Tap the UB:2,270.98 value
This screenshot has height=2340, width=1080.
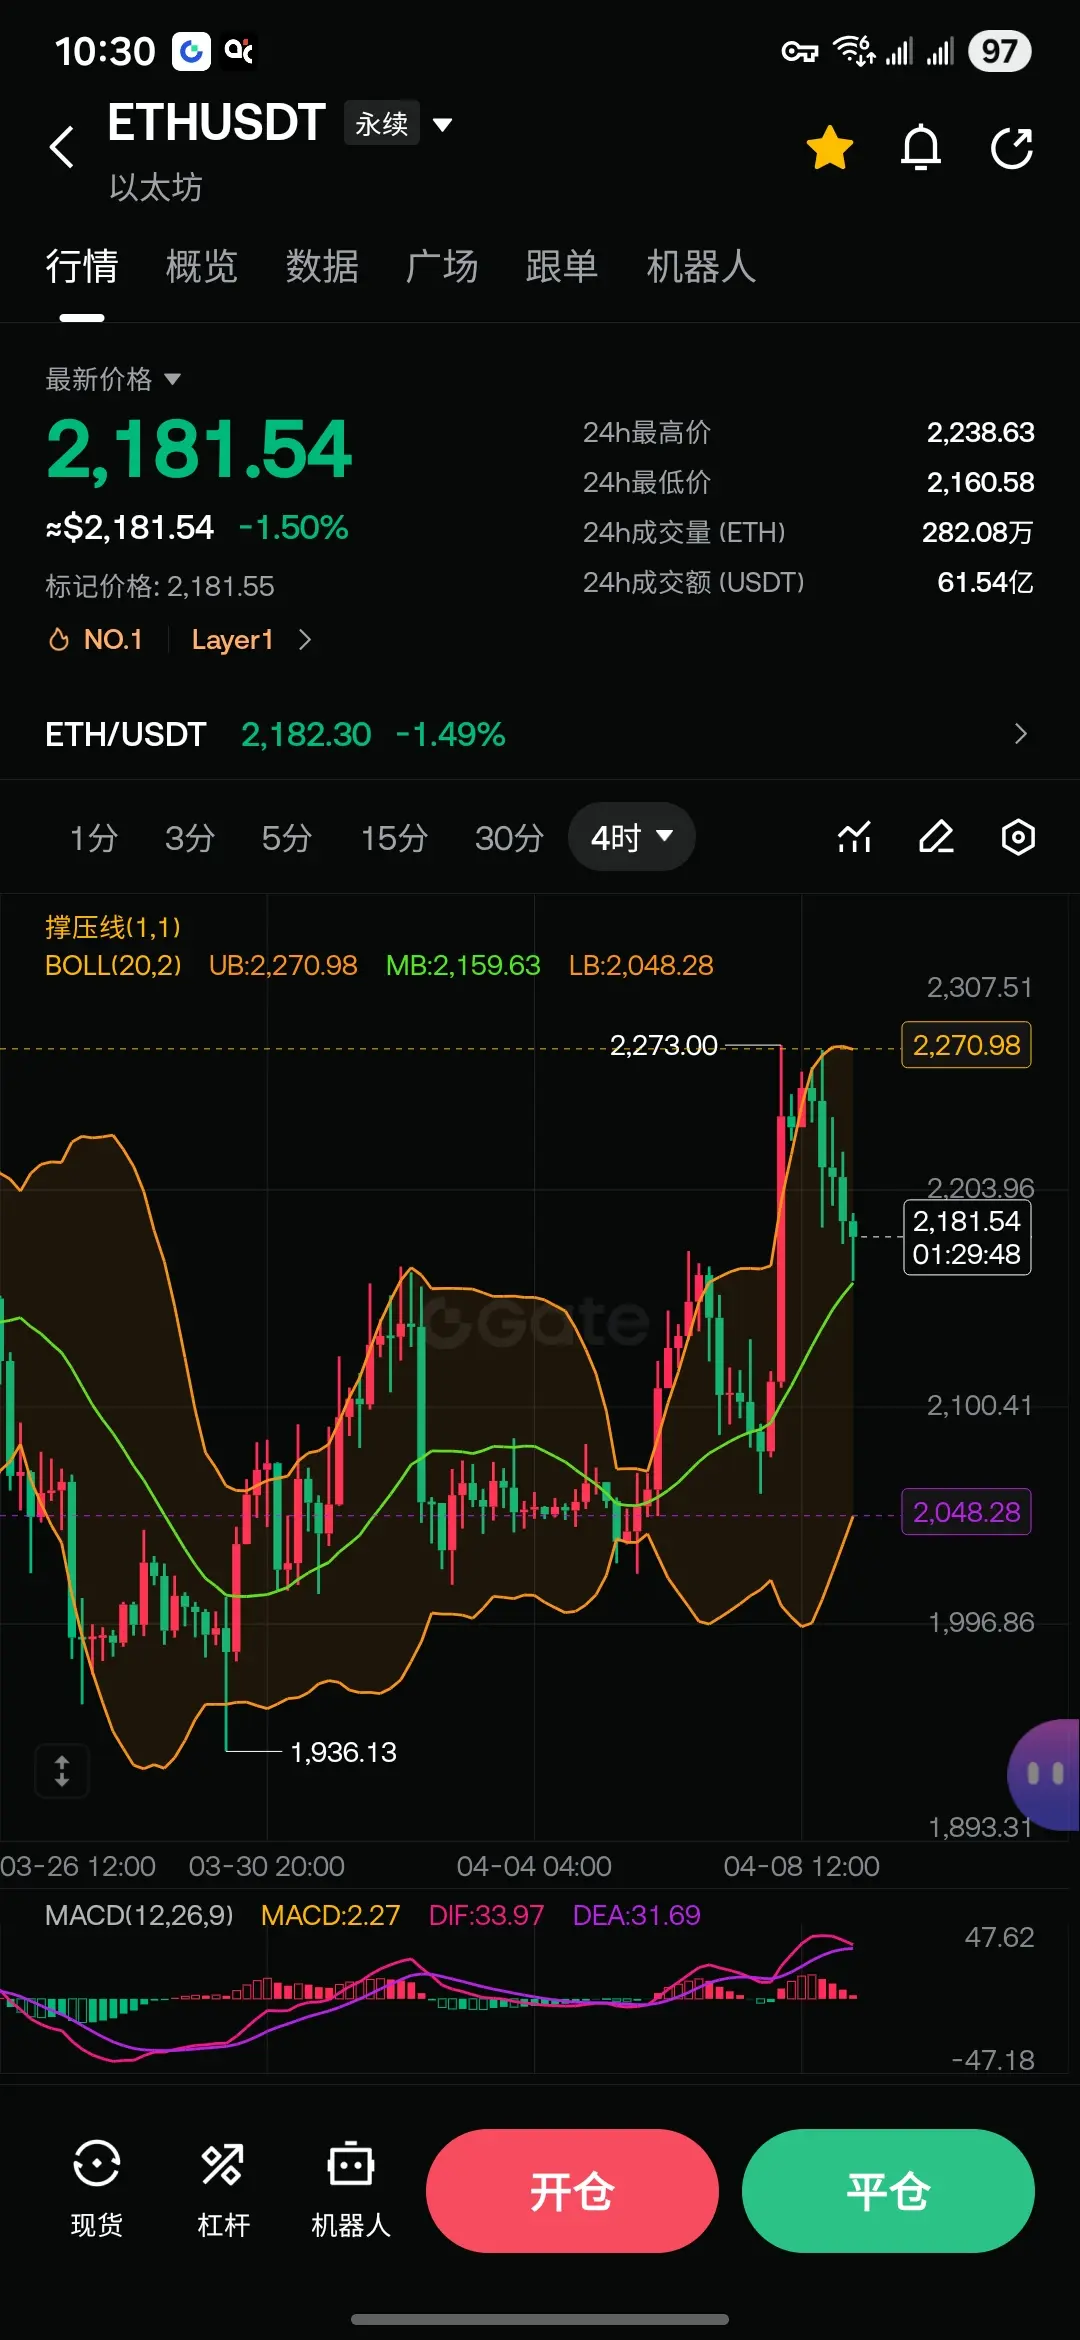point(283,965)
